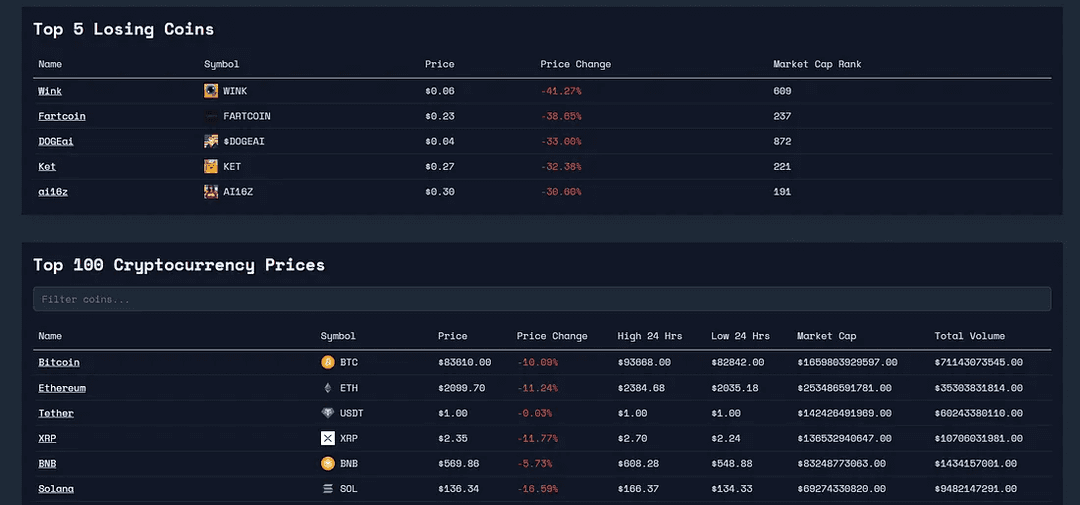Viewport: 1080px width, 505px height.
Task: Open the Tether details link
Action: click(56, 413)
